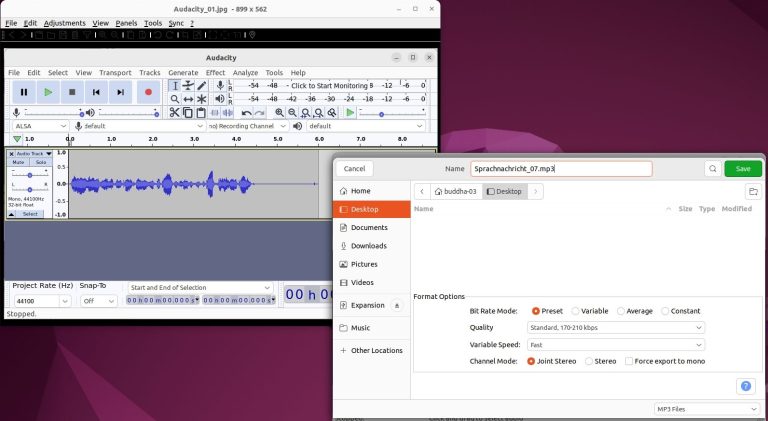Image resolution: width=768 pixels, height=421 pixels.
Task: Select the Multi-Tool asterisk icon
Action: [201, 99]
